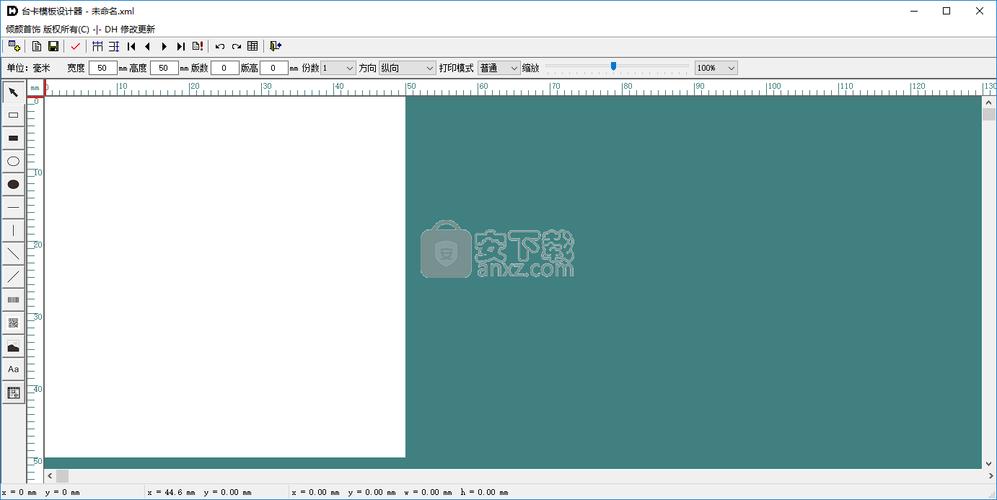Click the 倾颜首饰 版权所有(C) text

tap(48, 29)
